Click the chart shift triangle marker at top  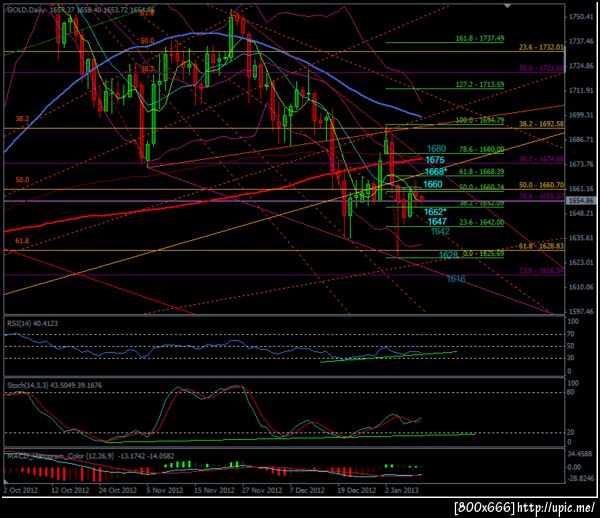point(508,6)
